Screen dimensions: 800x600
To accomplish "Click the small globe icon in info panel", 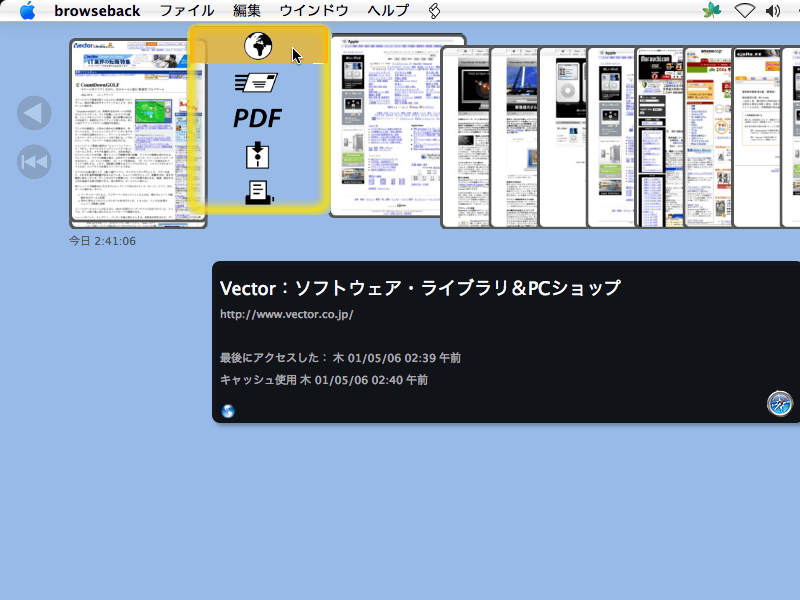I will click(228, 411).
